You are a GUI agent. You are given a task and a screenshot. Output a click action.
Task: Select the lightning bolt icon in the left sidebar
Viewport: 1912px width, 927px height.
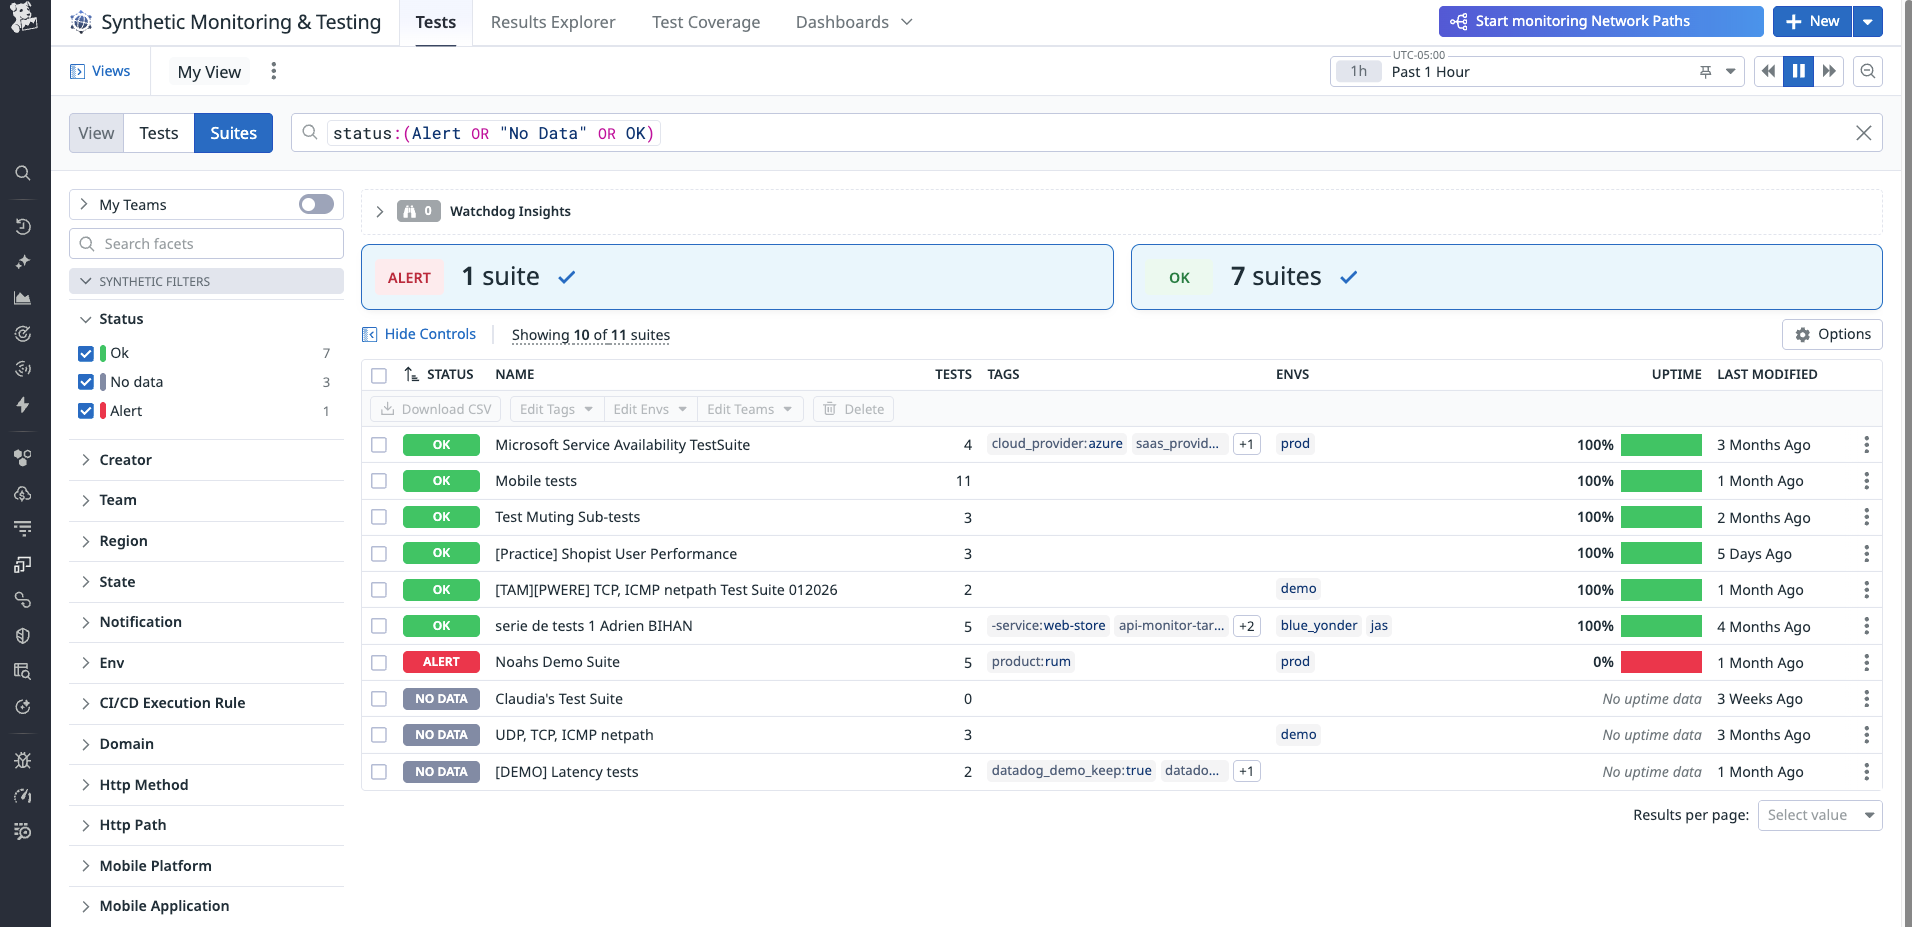[22, 406]
